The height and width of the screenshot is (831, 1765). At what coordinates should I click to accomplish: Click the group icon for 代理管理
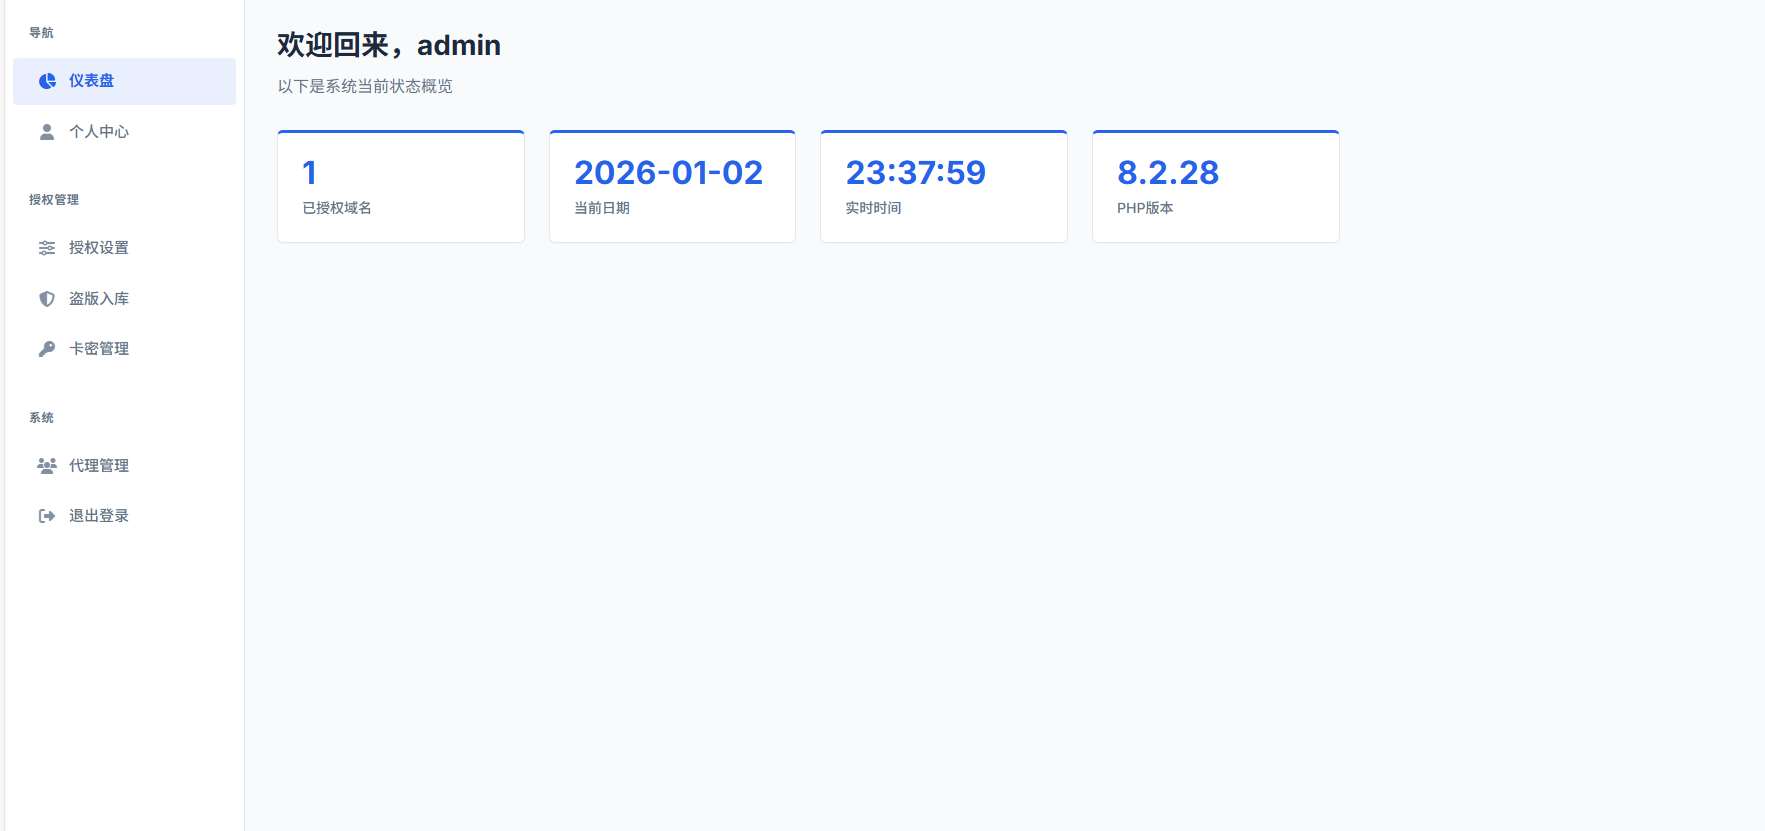(47, 466)
